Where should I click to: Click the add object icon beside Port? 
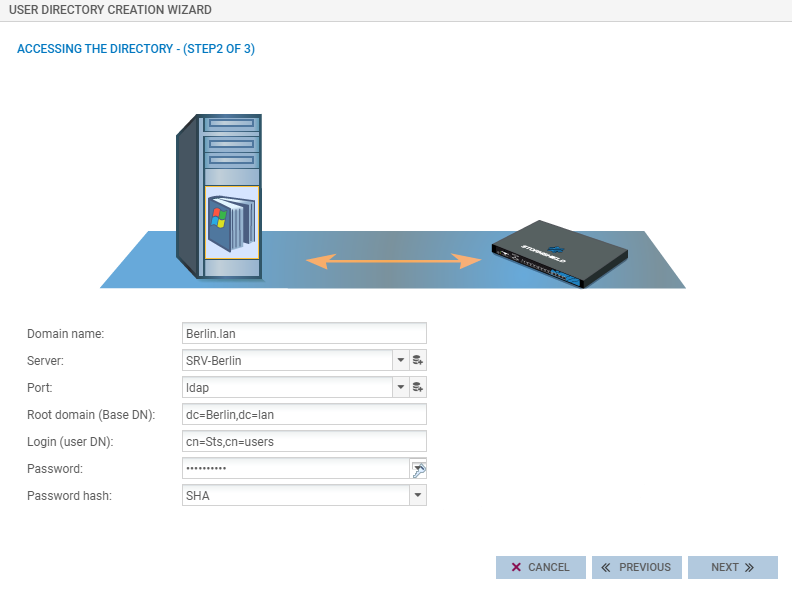click(418, 387)
